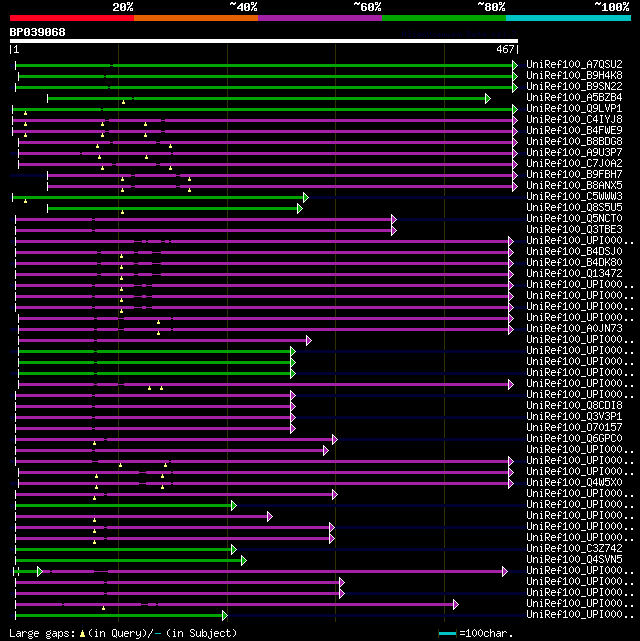Select the UniRef100_Q8S5U5 label
This screenshot has height=641, width=640.
pos(574,208)
